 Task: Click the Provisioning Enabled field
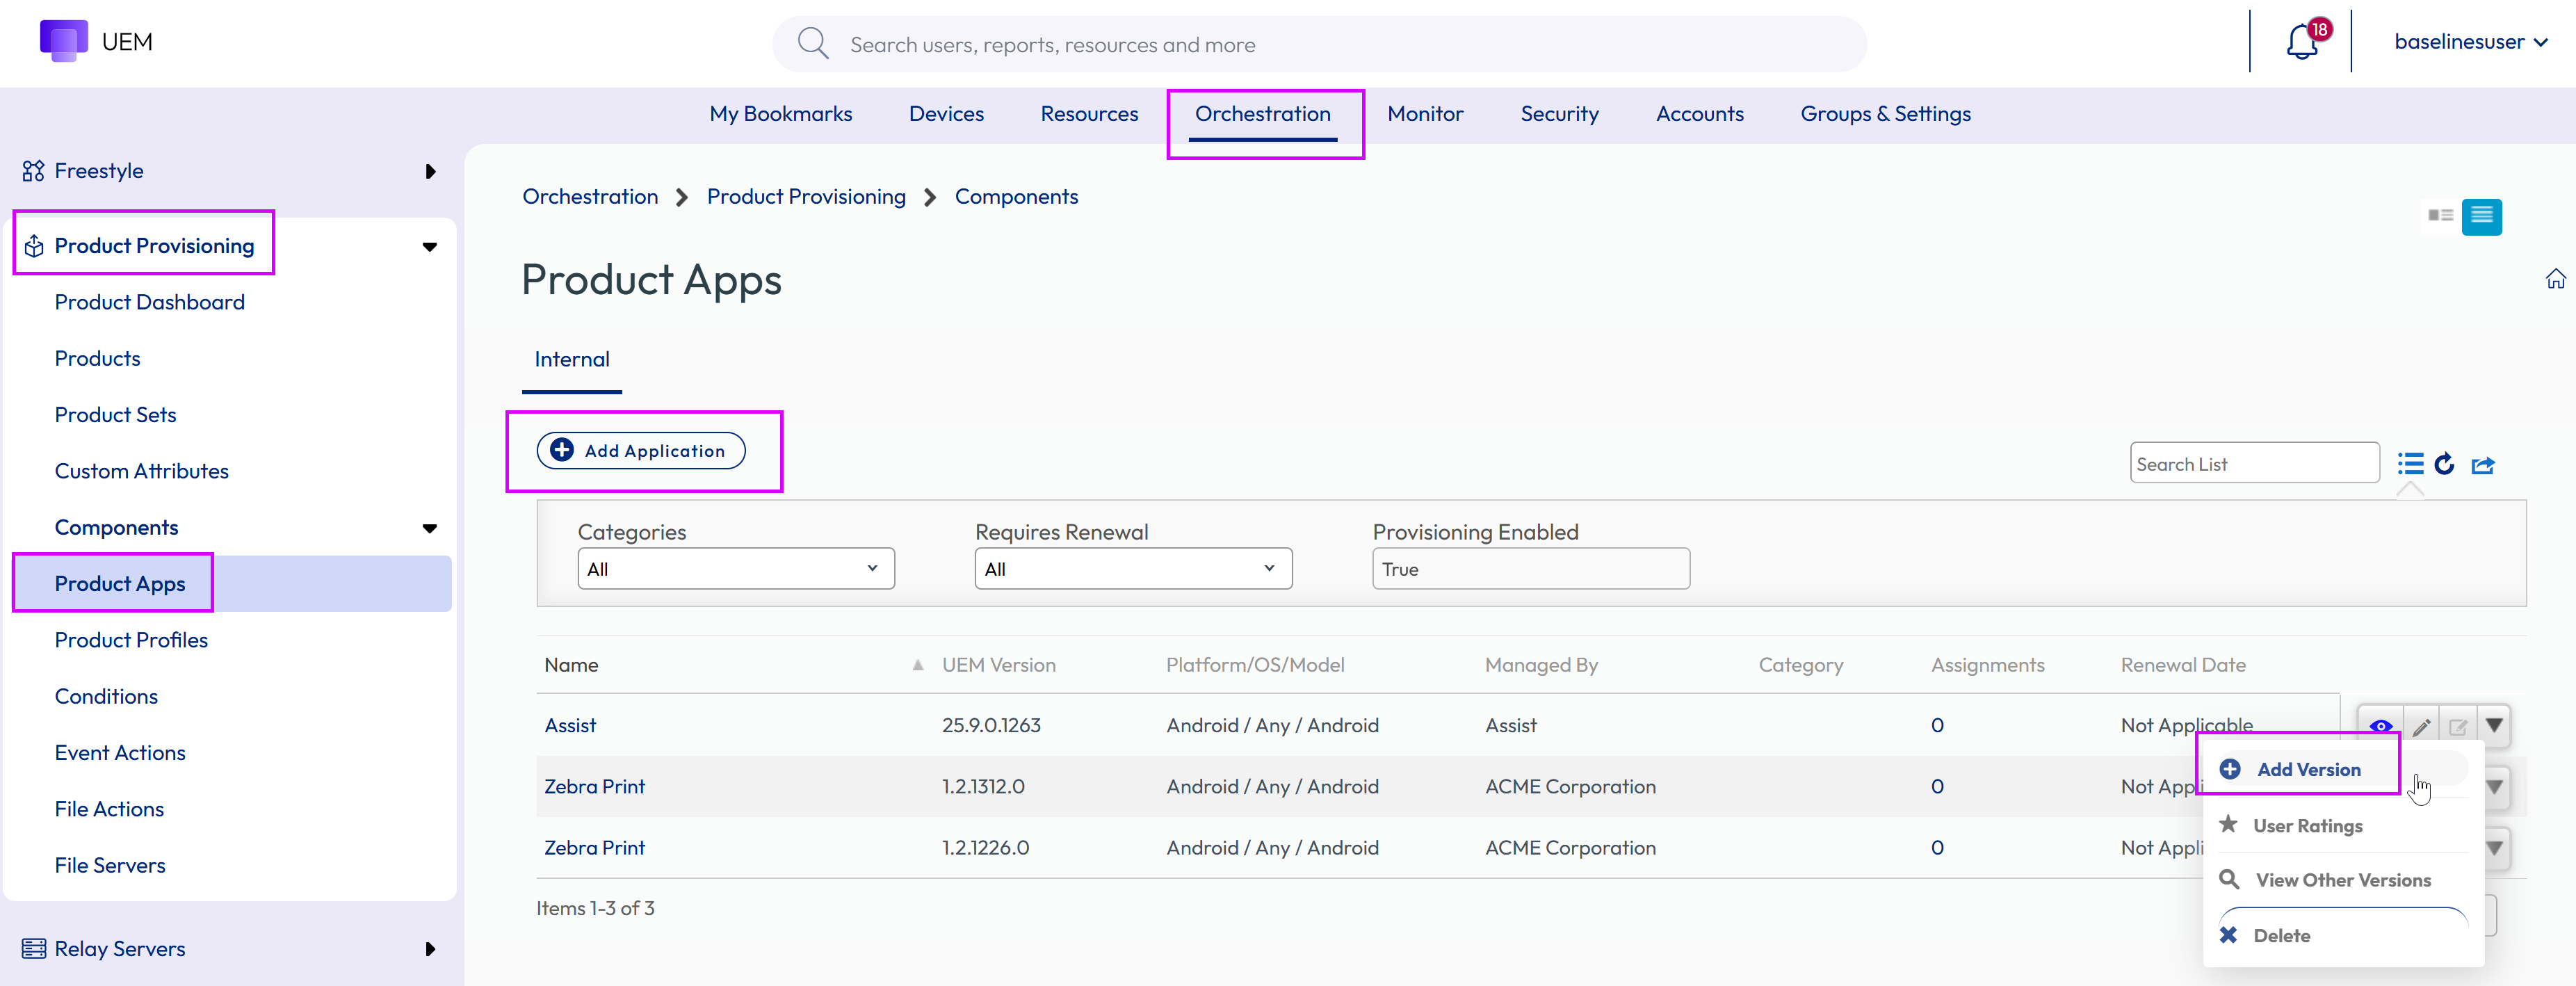pyautogui.click(x=1530, y=568)
